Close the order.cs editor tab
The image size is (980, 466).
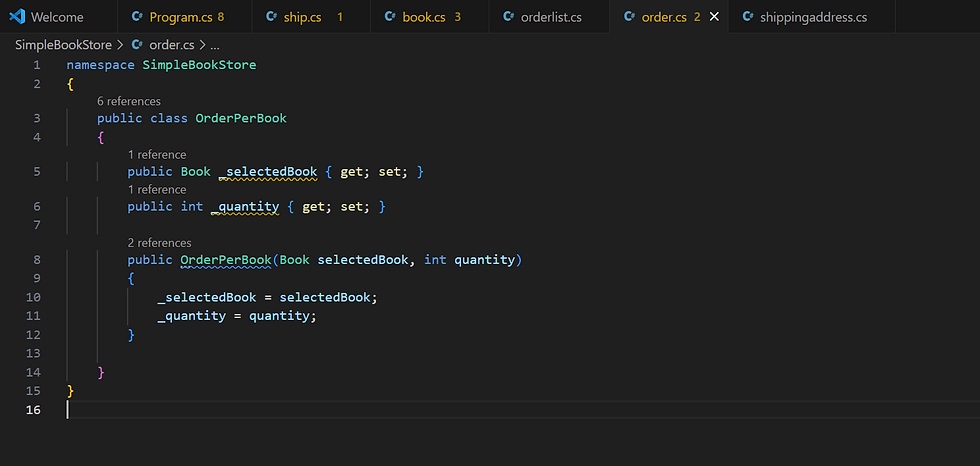[x=713, y=17]
